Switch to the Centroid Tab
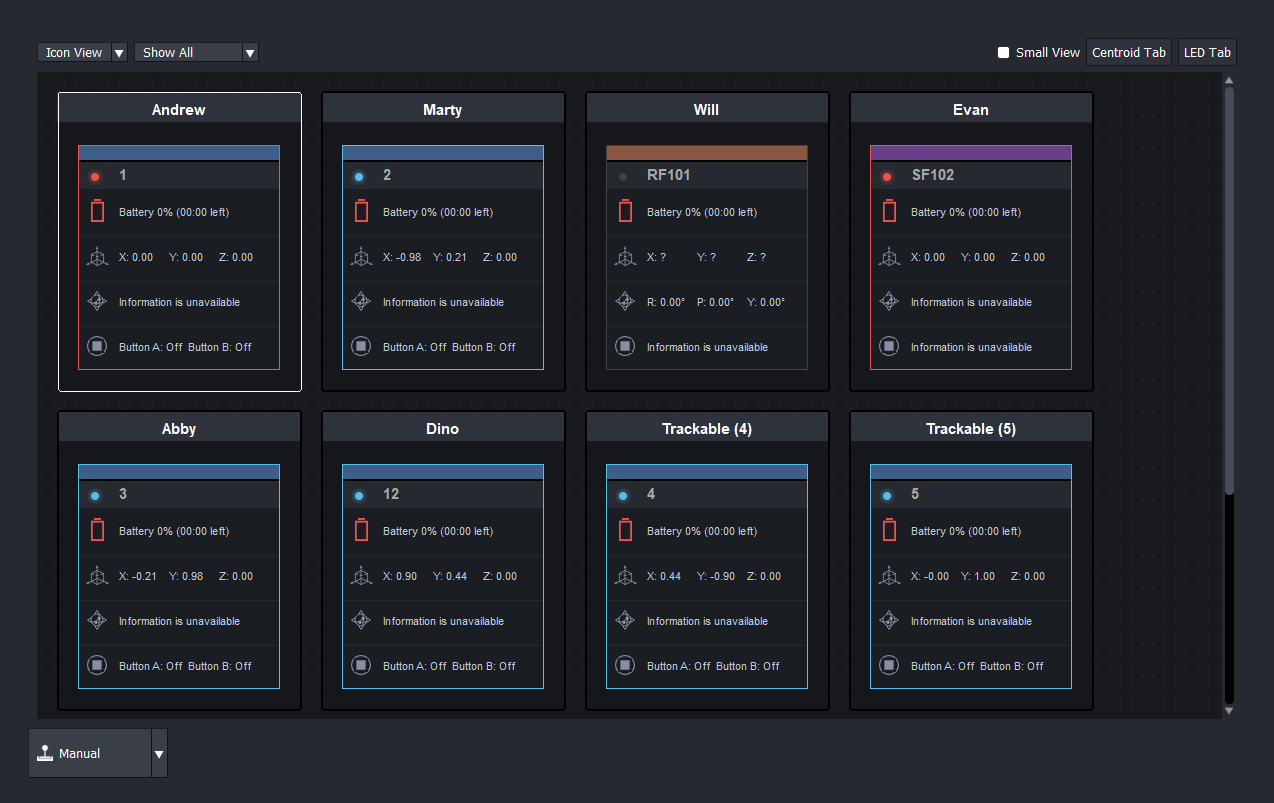This screenshot has width=1274, height=803. (1129, 52)
